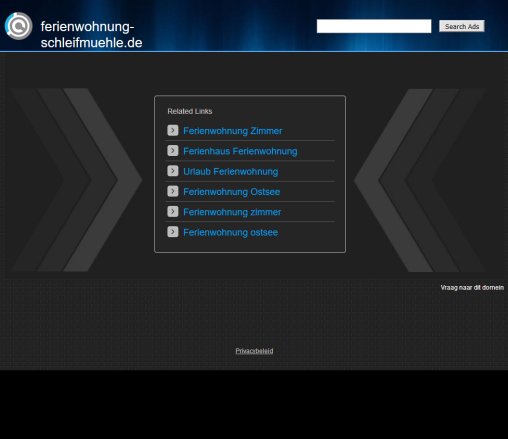Image resolution: width=508 pixels, height=439 pixels.
Task: Select the lowercase Ferienwohnung ostsee link
Action: 231,233
